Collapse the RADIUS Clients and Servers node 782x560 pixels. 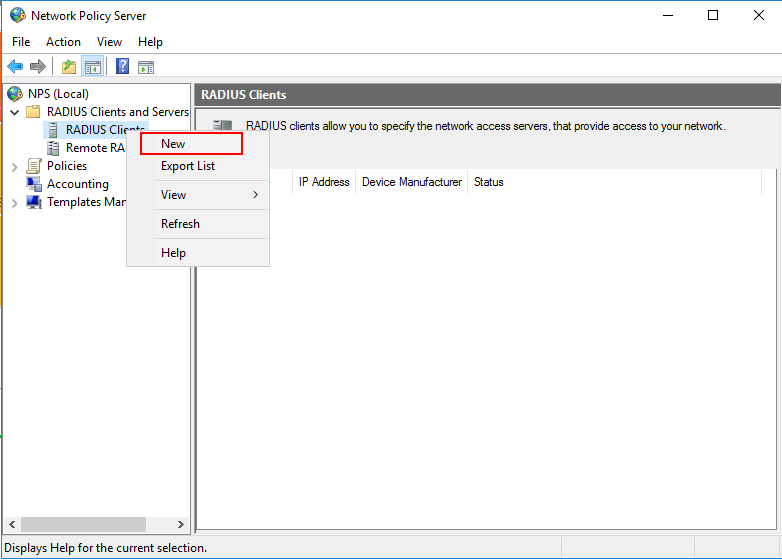pyautogui.click(x=15, y=112)
